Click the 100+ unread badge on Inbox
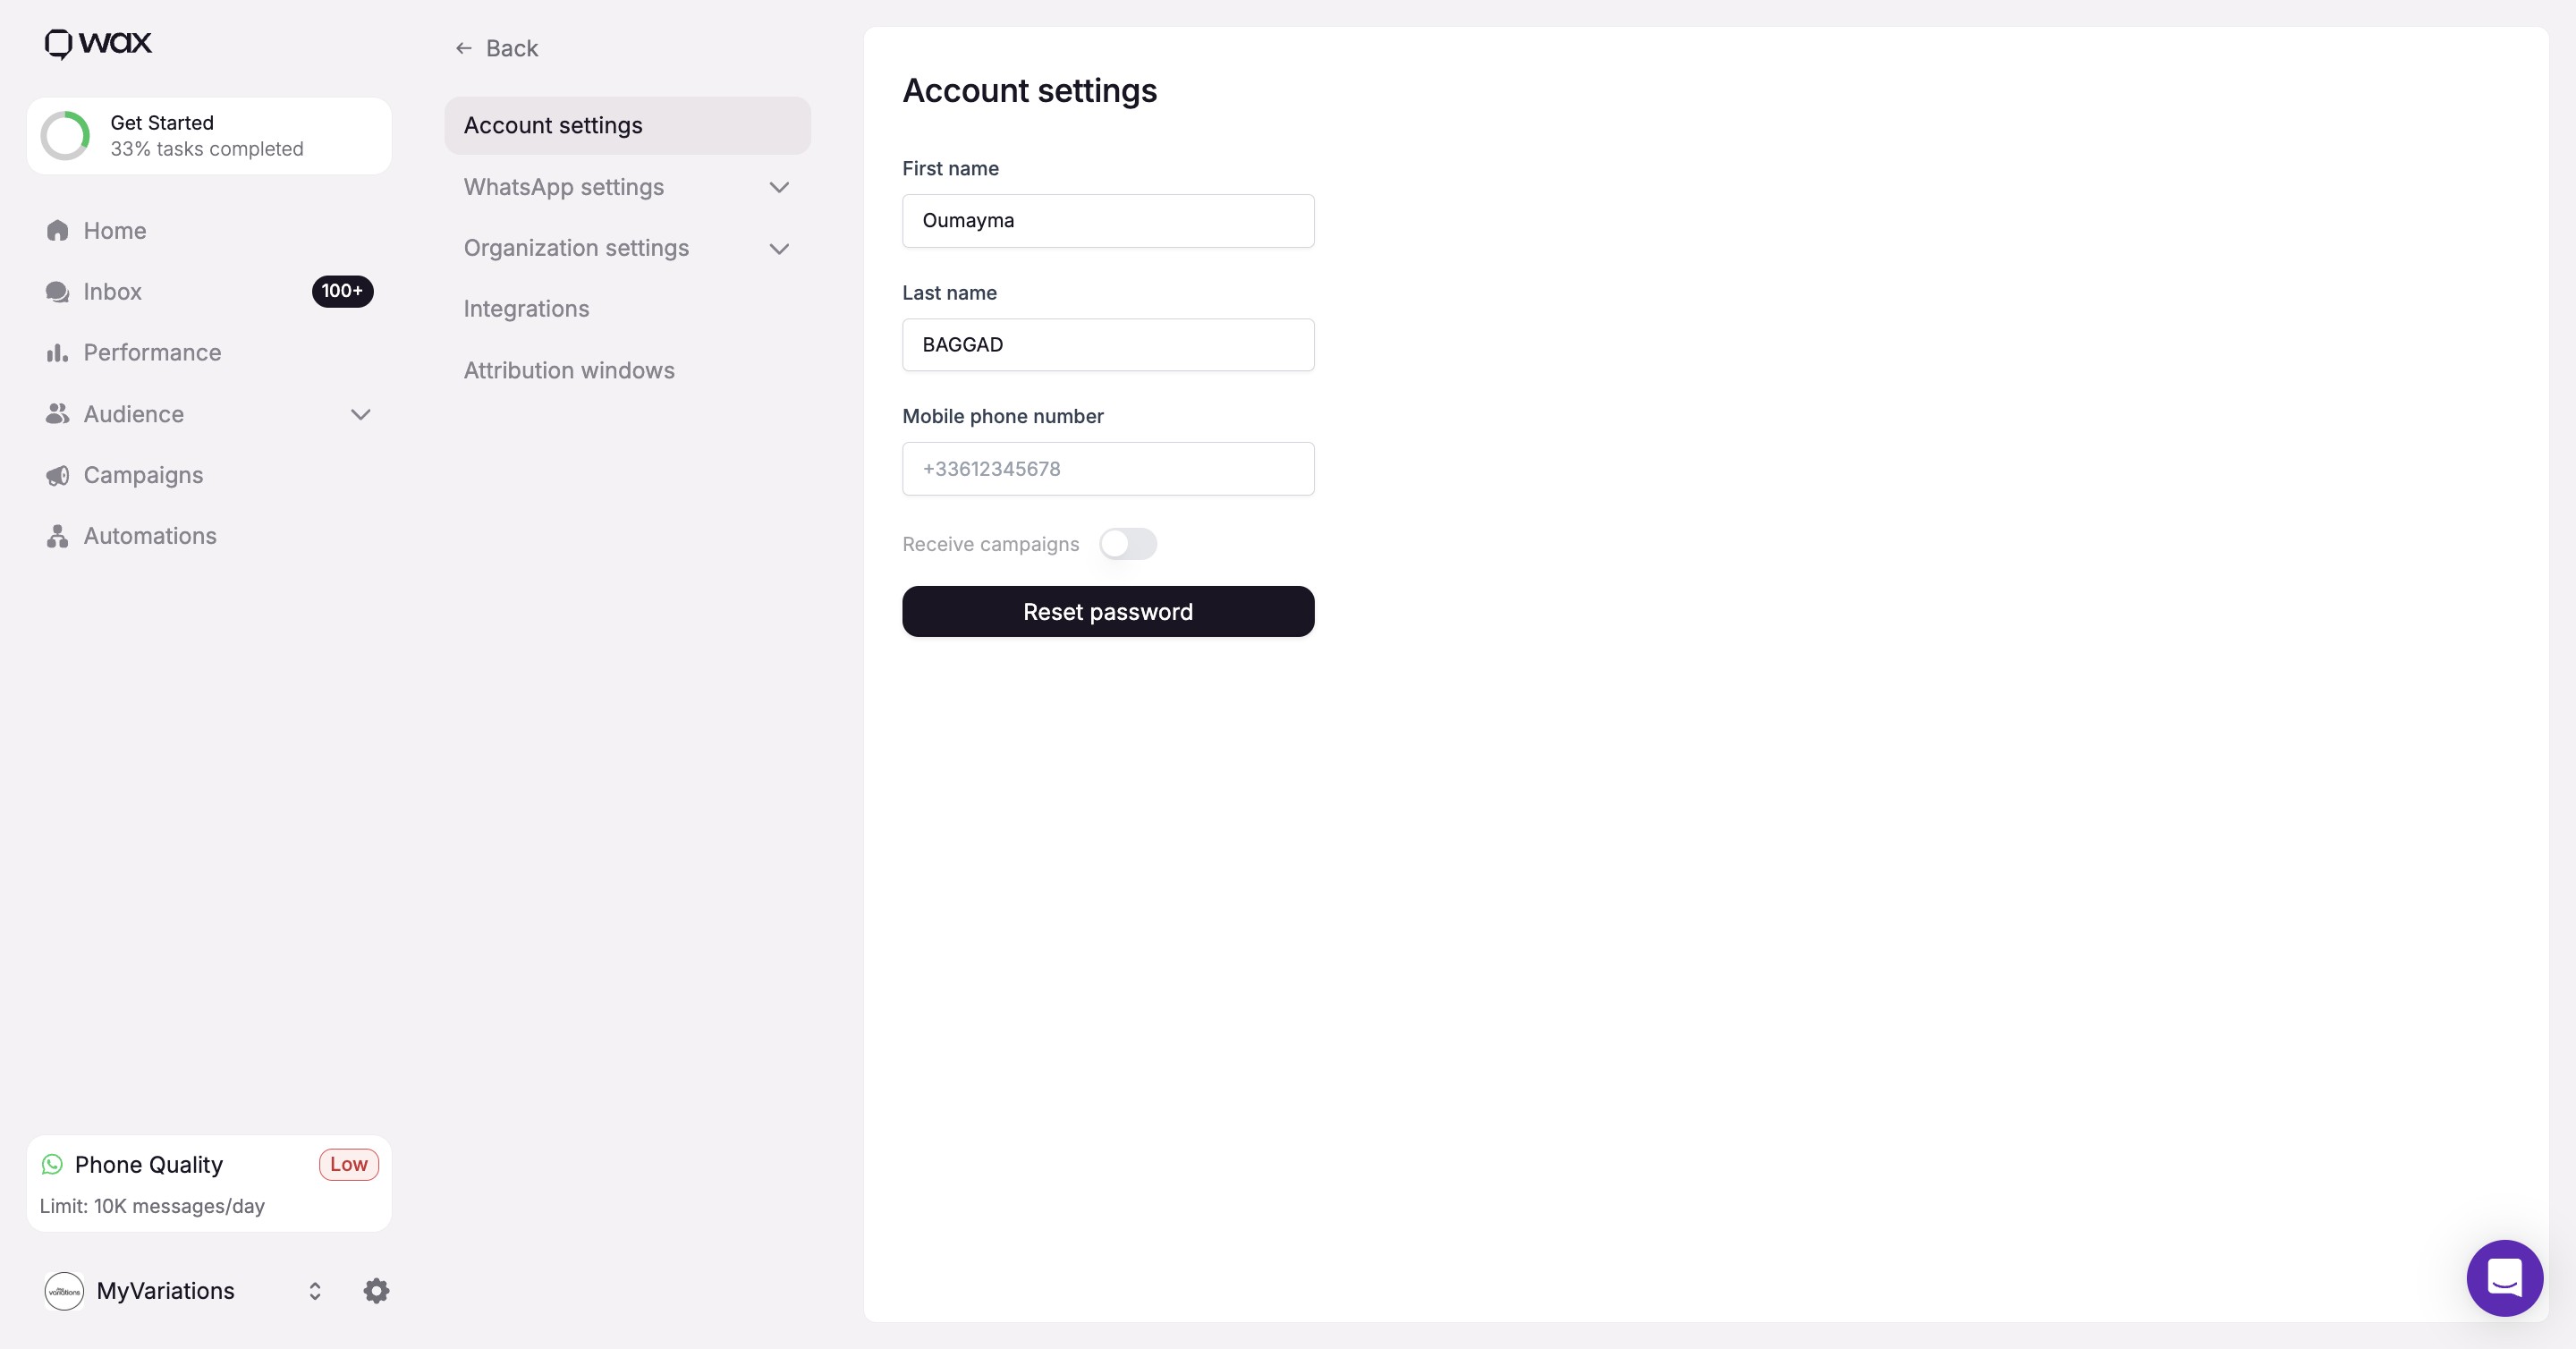Screen dimensions: 2576x1349 [x=342, y=291]
